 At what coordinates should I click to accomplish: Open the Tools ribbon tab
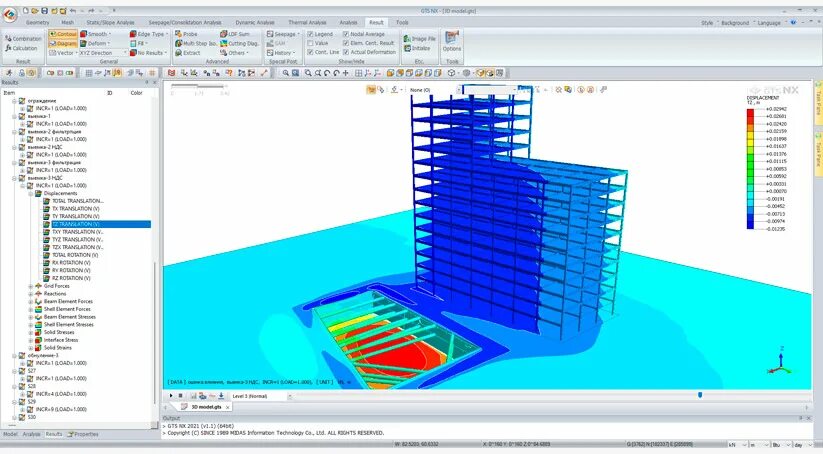[x=403, y=23]
